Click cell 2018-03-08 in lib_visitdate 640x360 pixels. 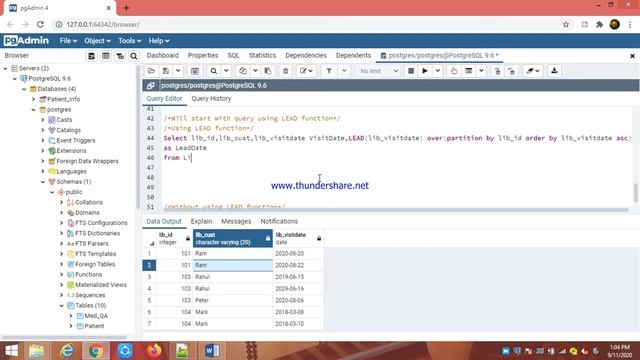click(x=298, y=312)
